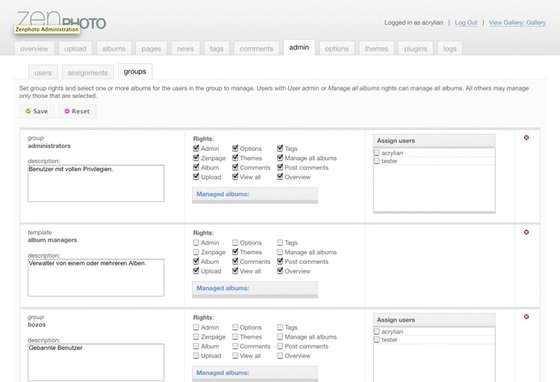Click the 'bozos' group name

click(37, 325)
